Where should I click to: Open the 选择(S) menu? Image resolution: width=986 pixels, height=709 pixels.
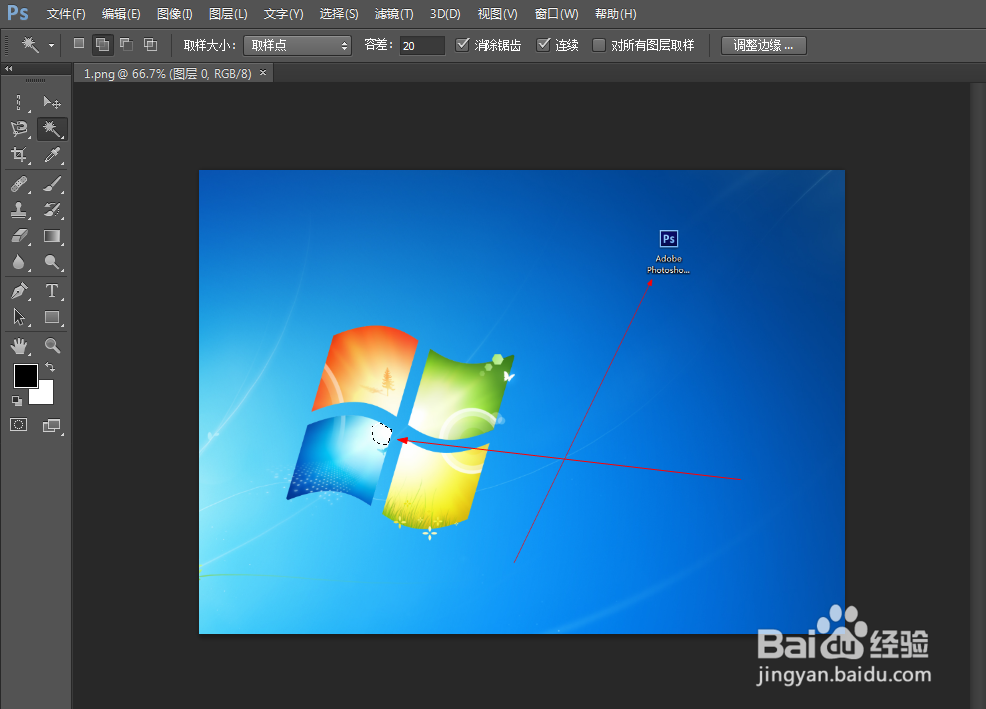point(338,14)
